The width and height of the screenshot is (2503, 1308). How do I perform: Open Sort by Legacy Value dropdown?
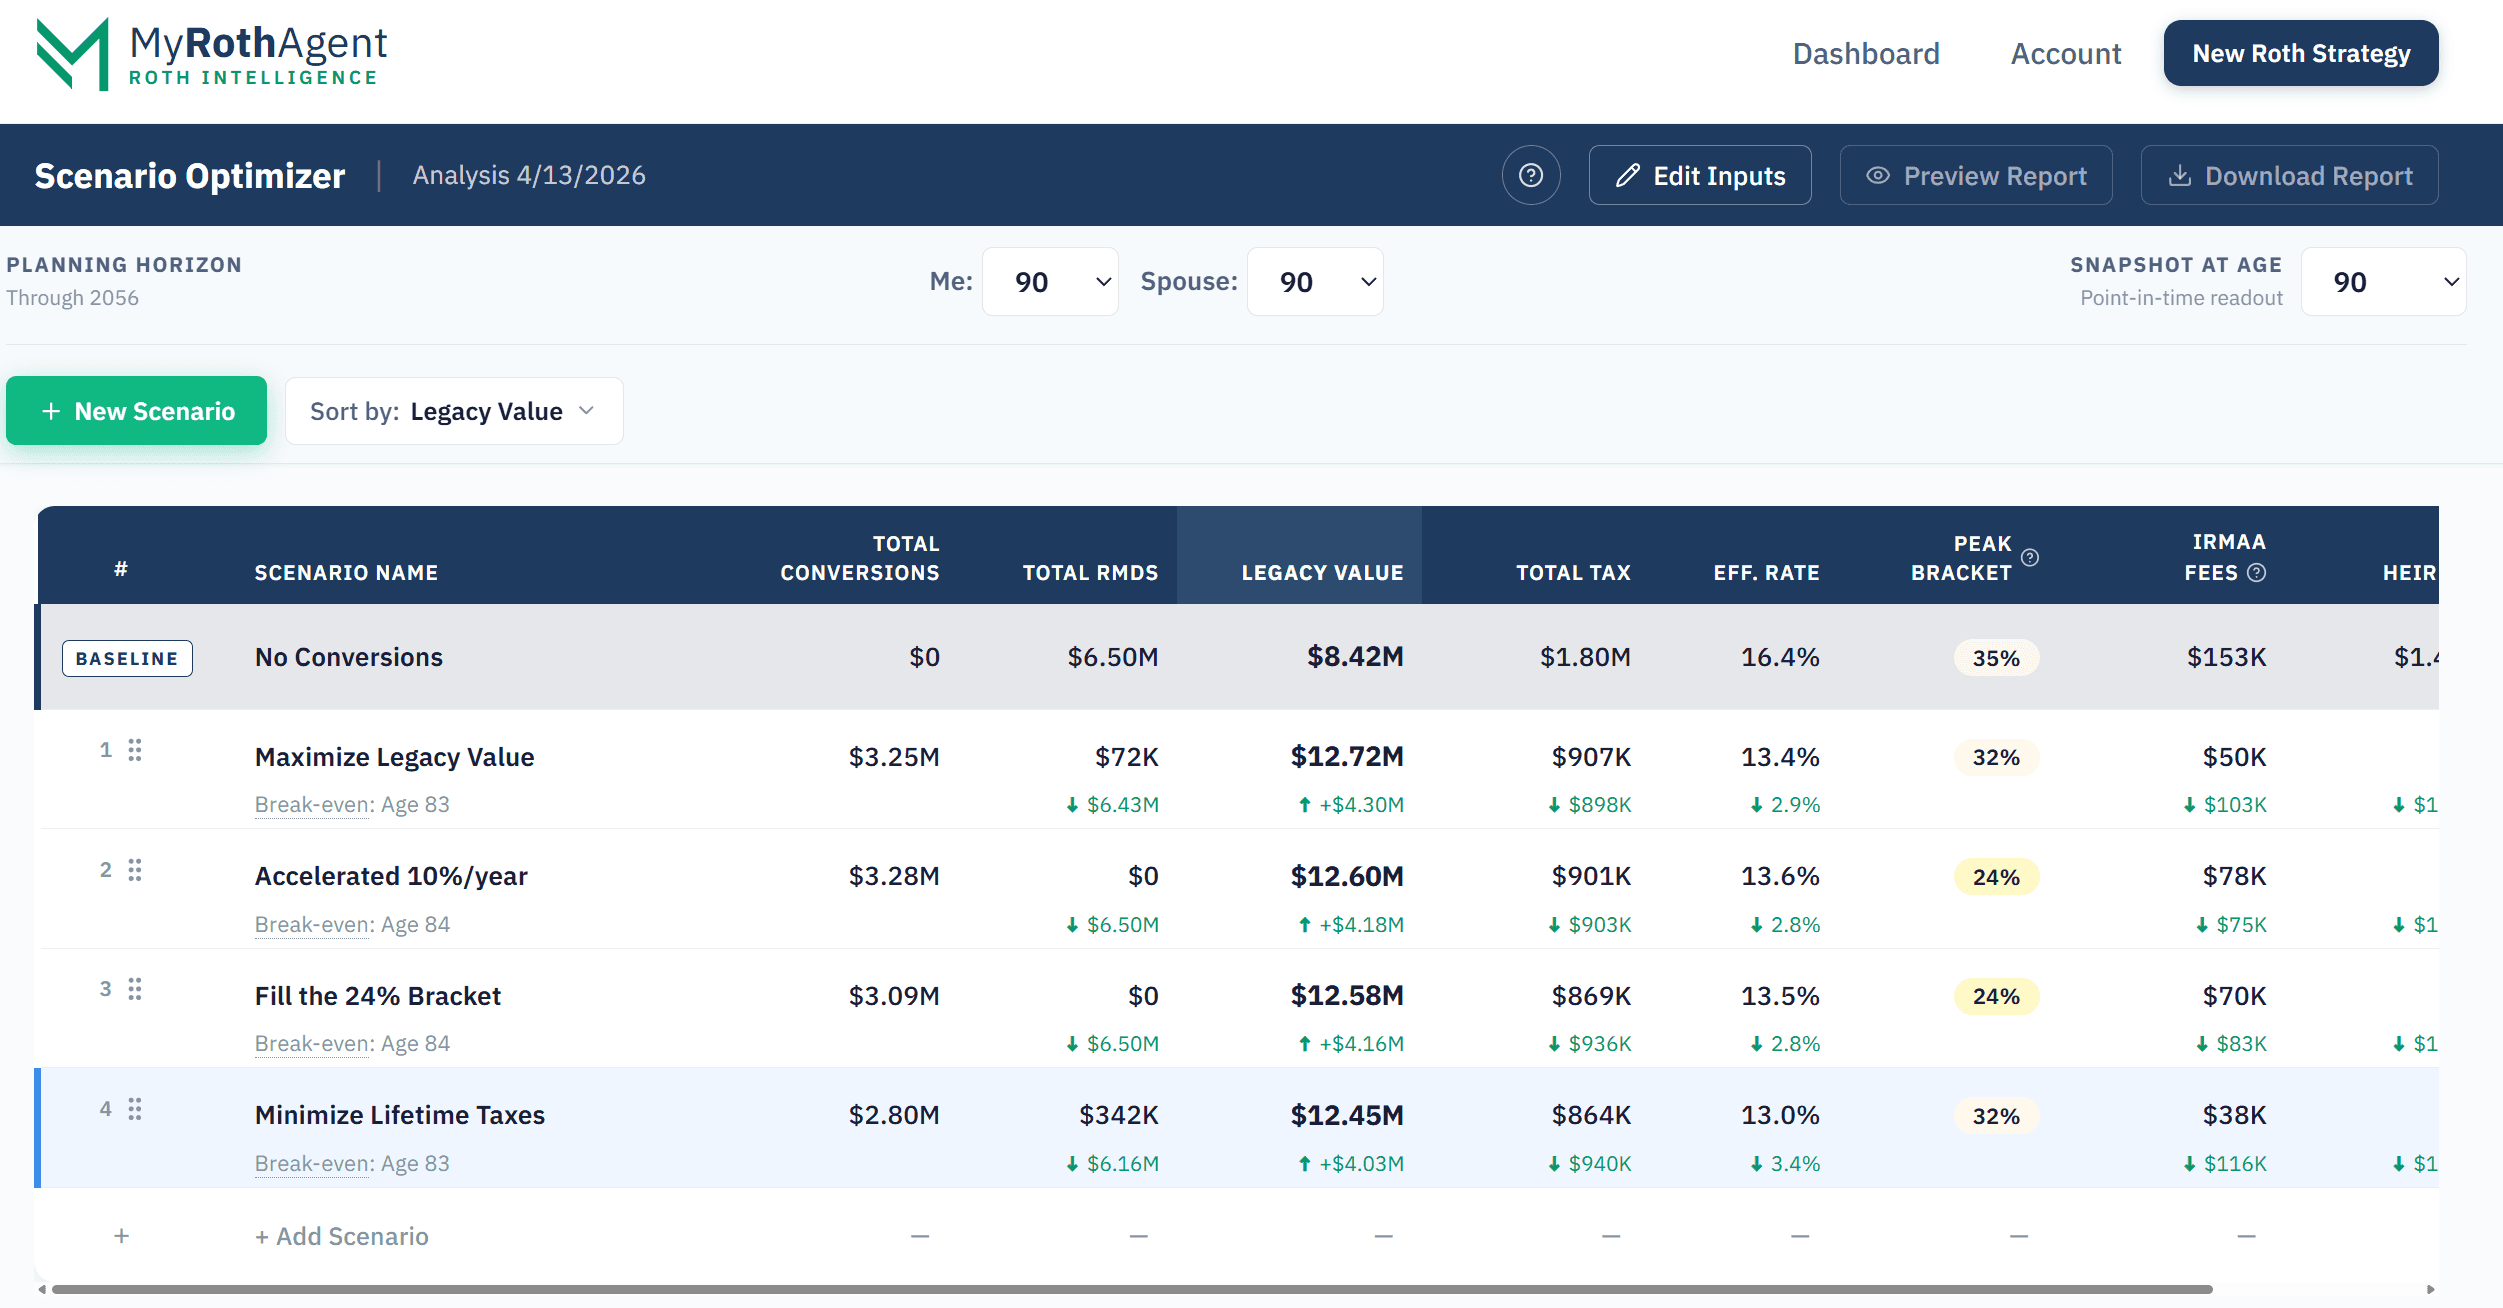tap(454, 411)
